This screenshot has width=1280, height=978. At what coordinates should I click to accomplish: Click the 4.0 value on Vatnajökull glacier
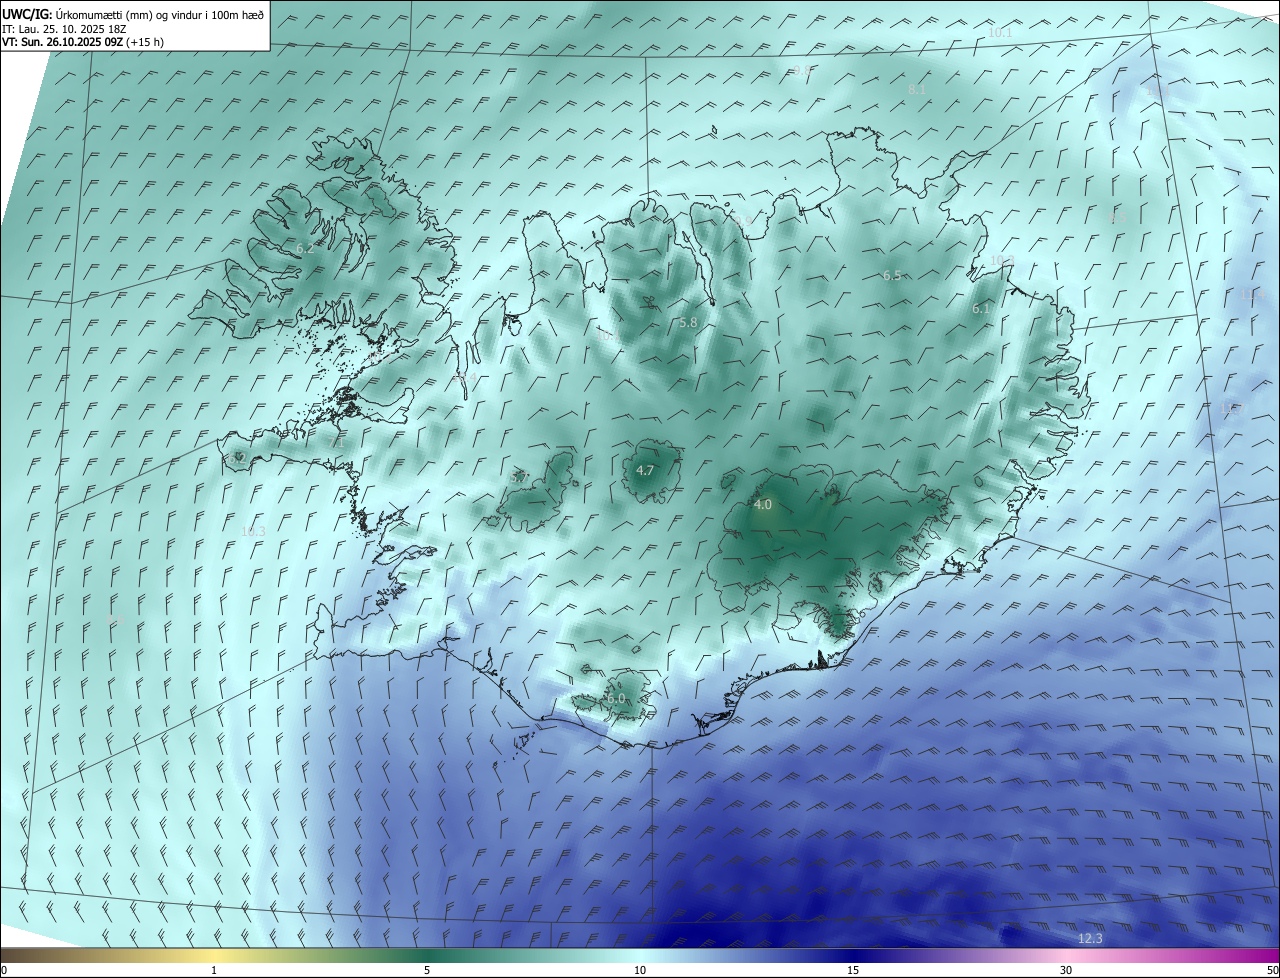coord(763,505)
